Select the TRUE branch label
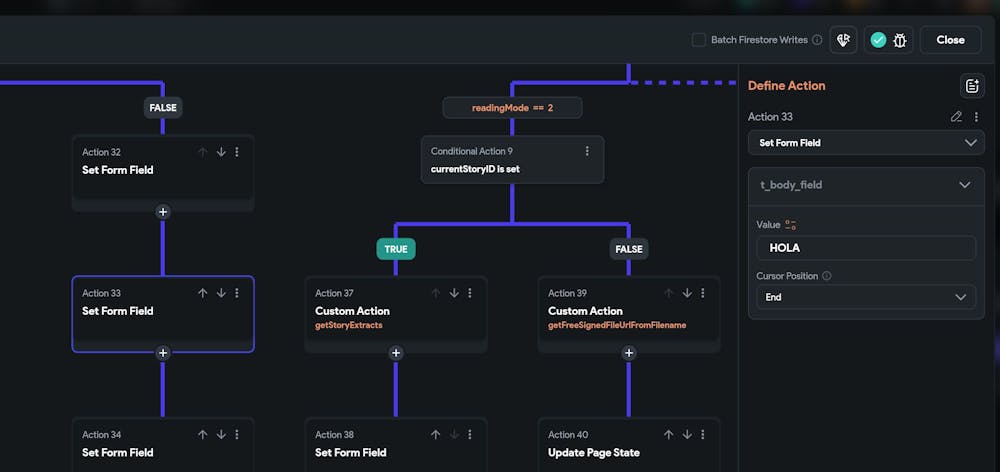Image resolution: width=1000 pixels, height=472 pixels. pos(396,249)
